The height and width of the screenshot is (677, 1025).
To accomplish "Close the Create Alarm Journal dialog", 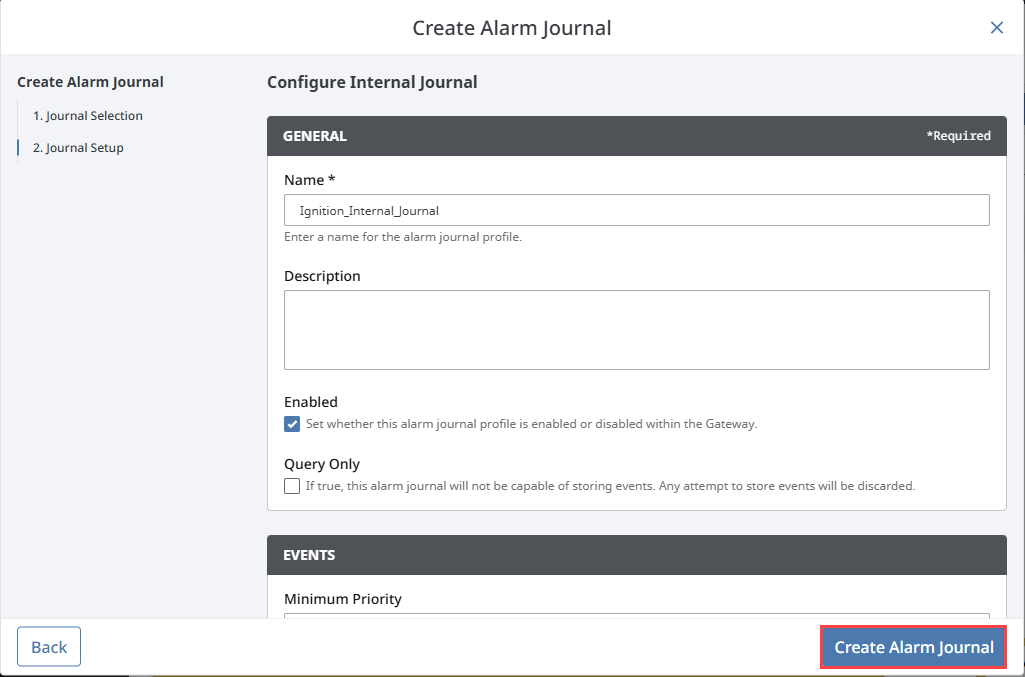I will pyautogui.click(x=996, y=27).
